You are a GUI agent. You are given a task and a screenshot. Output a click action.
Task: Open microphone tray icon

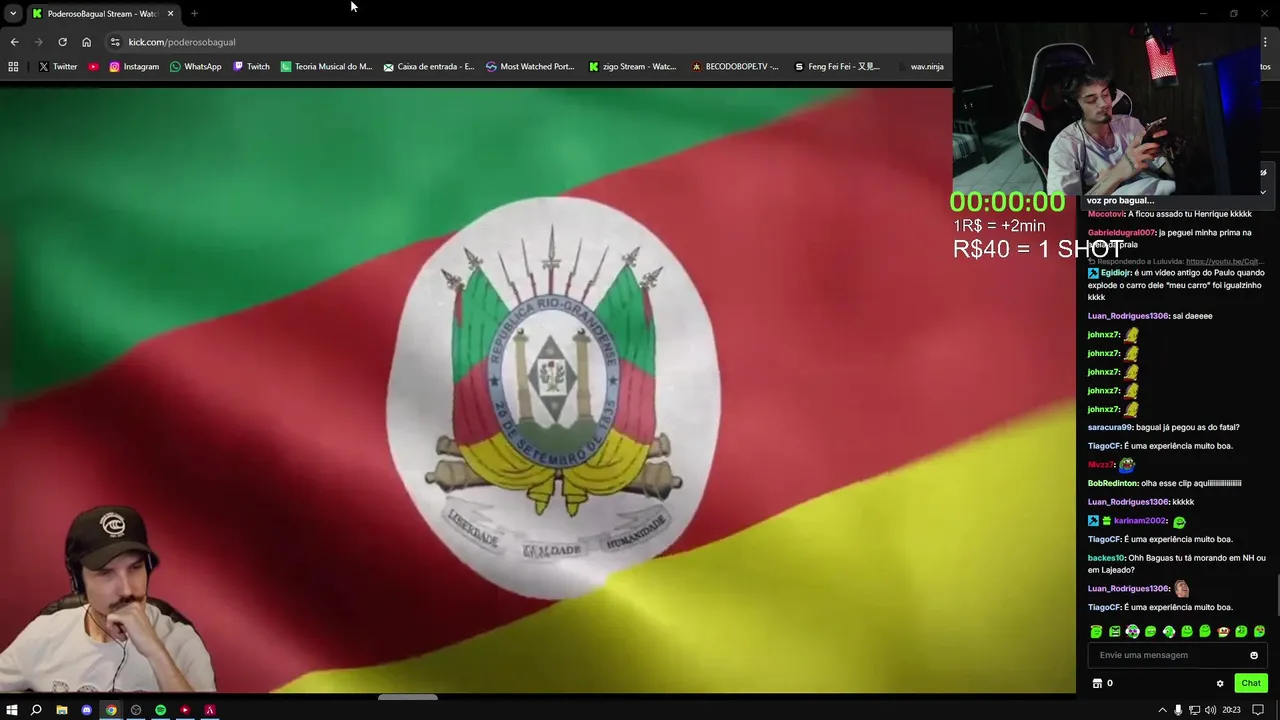(1178, 710)
